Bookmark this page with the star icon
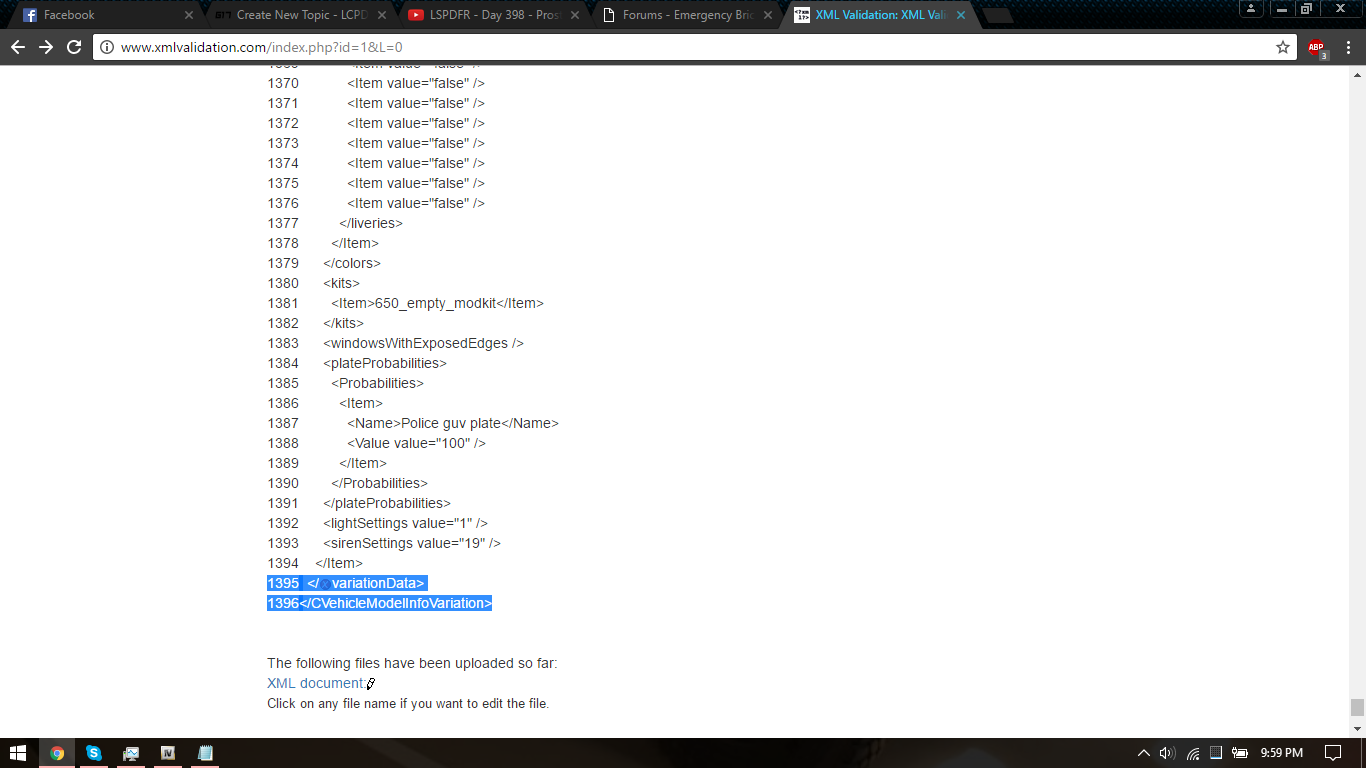This screenshot has height=768, width=1366. [1283, 47]
